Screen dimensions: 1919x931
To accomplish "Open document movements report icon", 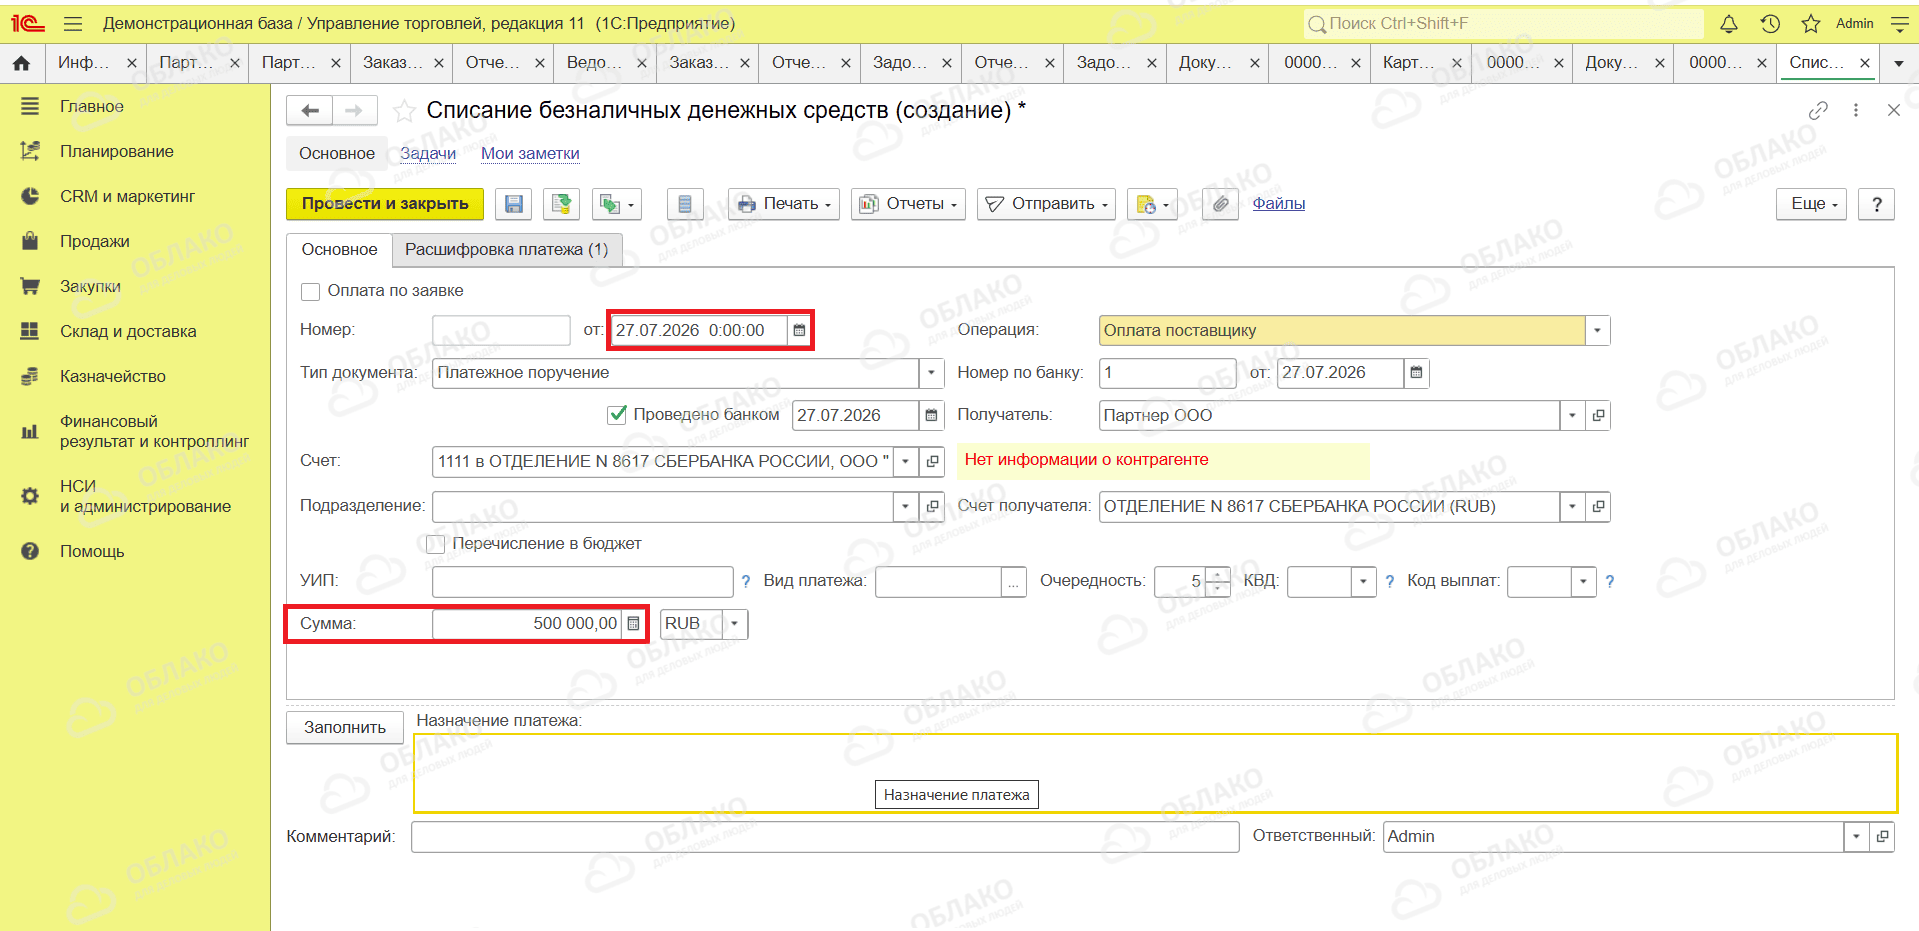I will pos(685,204).
